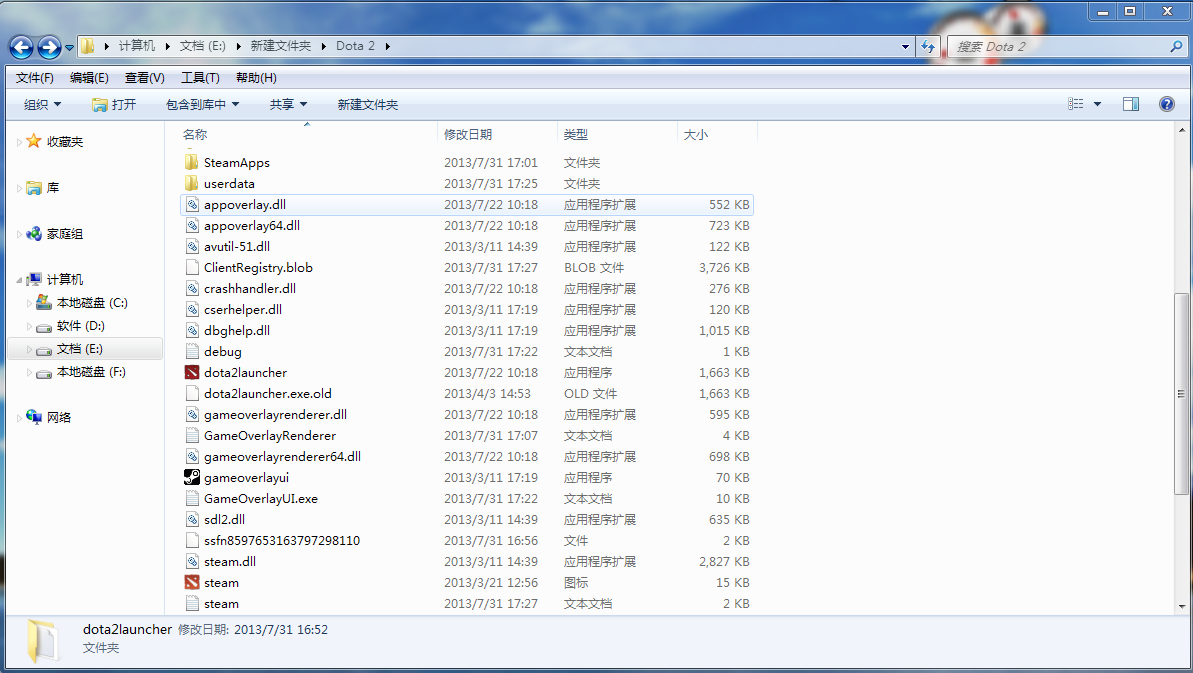Select steam.dll file icon
This screenshot has width=1193, height=673.
coord(192,562)
